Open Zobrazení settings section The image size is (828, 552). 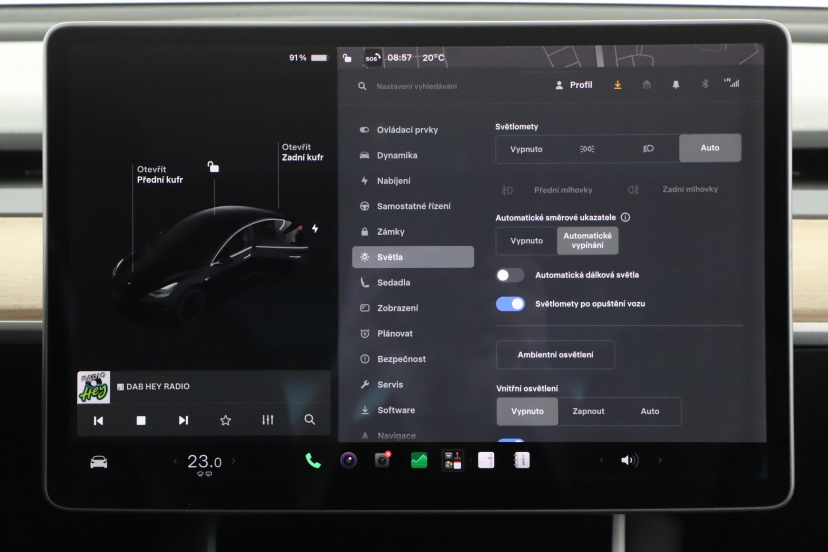pyautogui.click(x=413, y=308)
